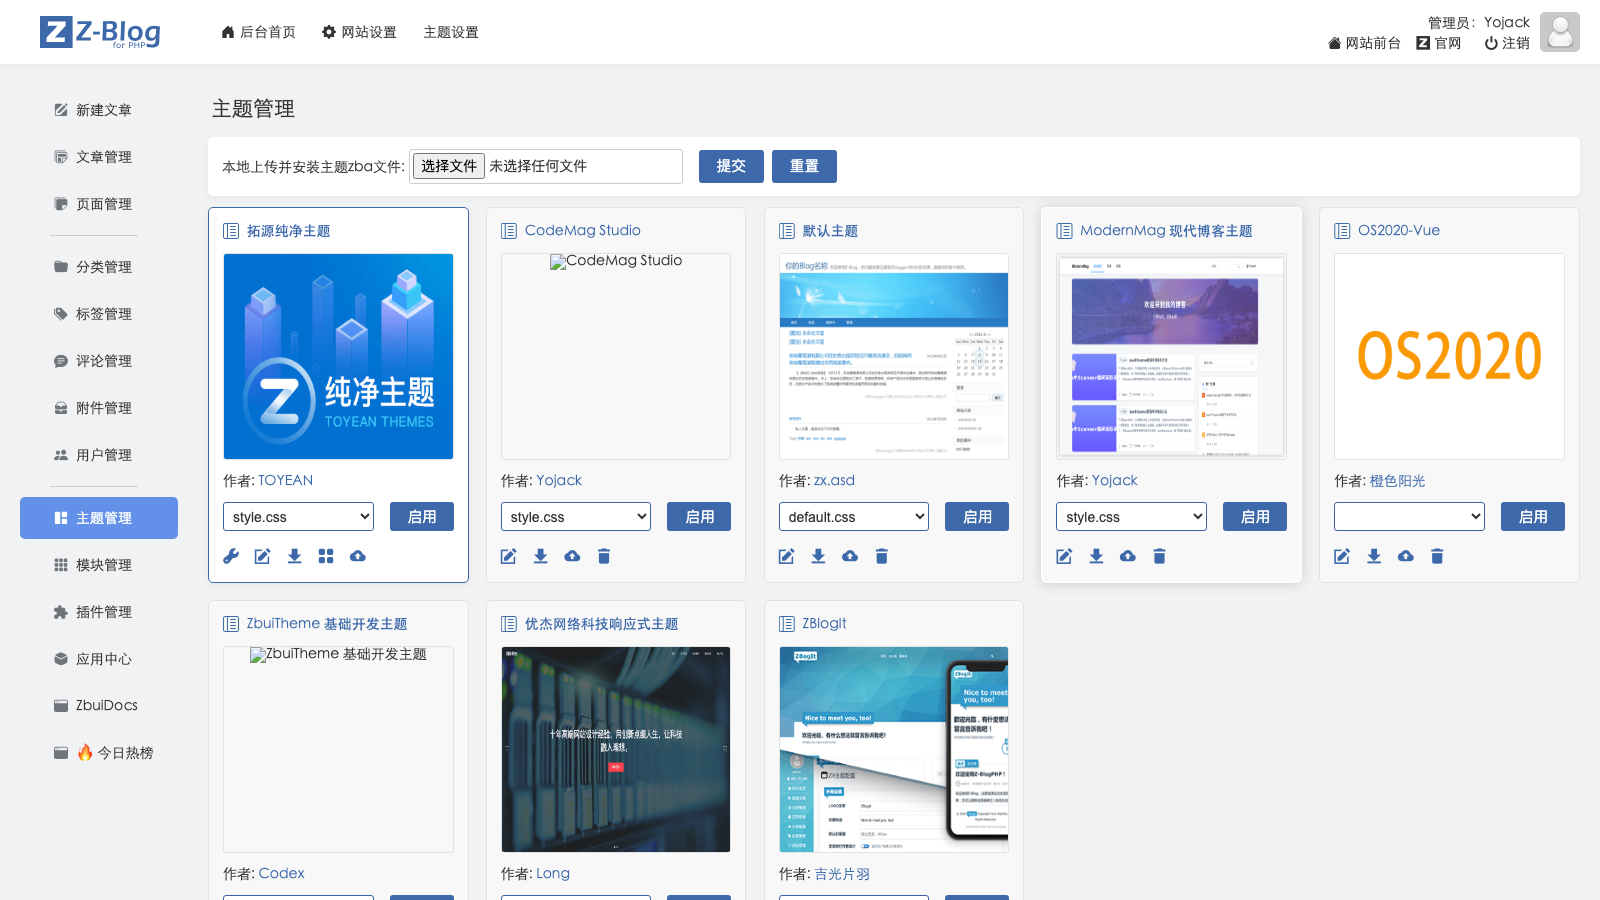The height and width of the screenshot is (900, 1600).
Task: Enable the ModernMag theme
Action: [1255, 517]
